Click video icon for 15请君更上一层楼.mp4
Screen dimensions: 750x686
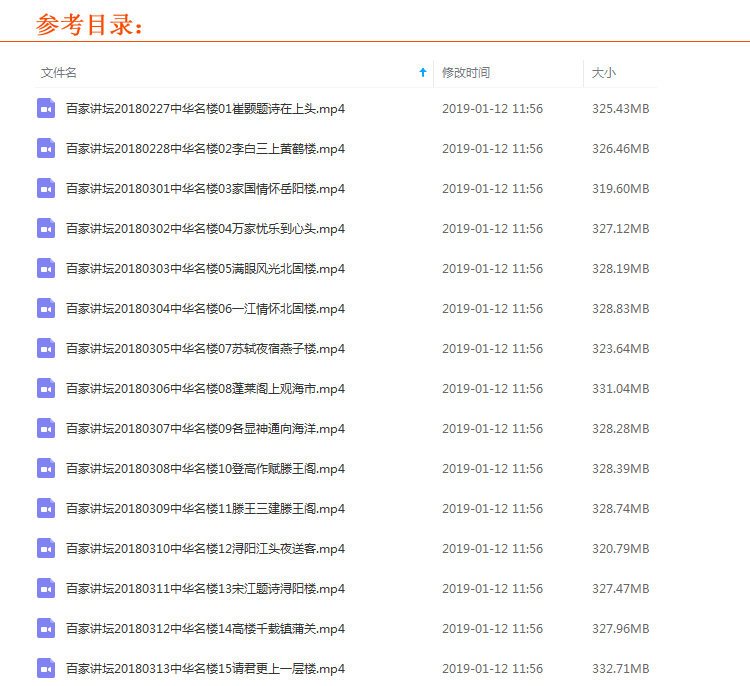coord(46,668)
